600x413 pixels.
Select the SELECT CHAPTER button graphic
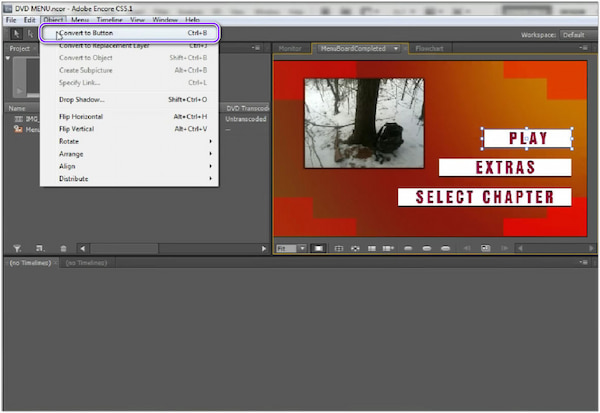[x=484, y=197]
